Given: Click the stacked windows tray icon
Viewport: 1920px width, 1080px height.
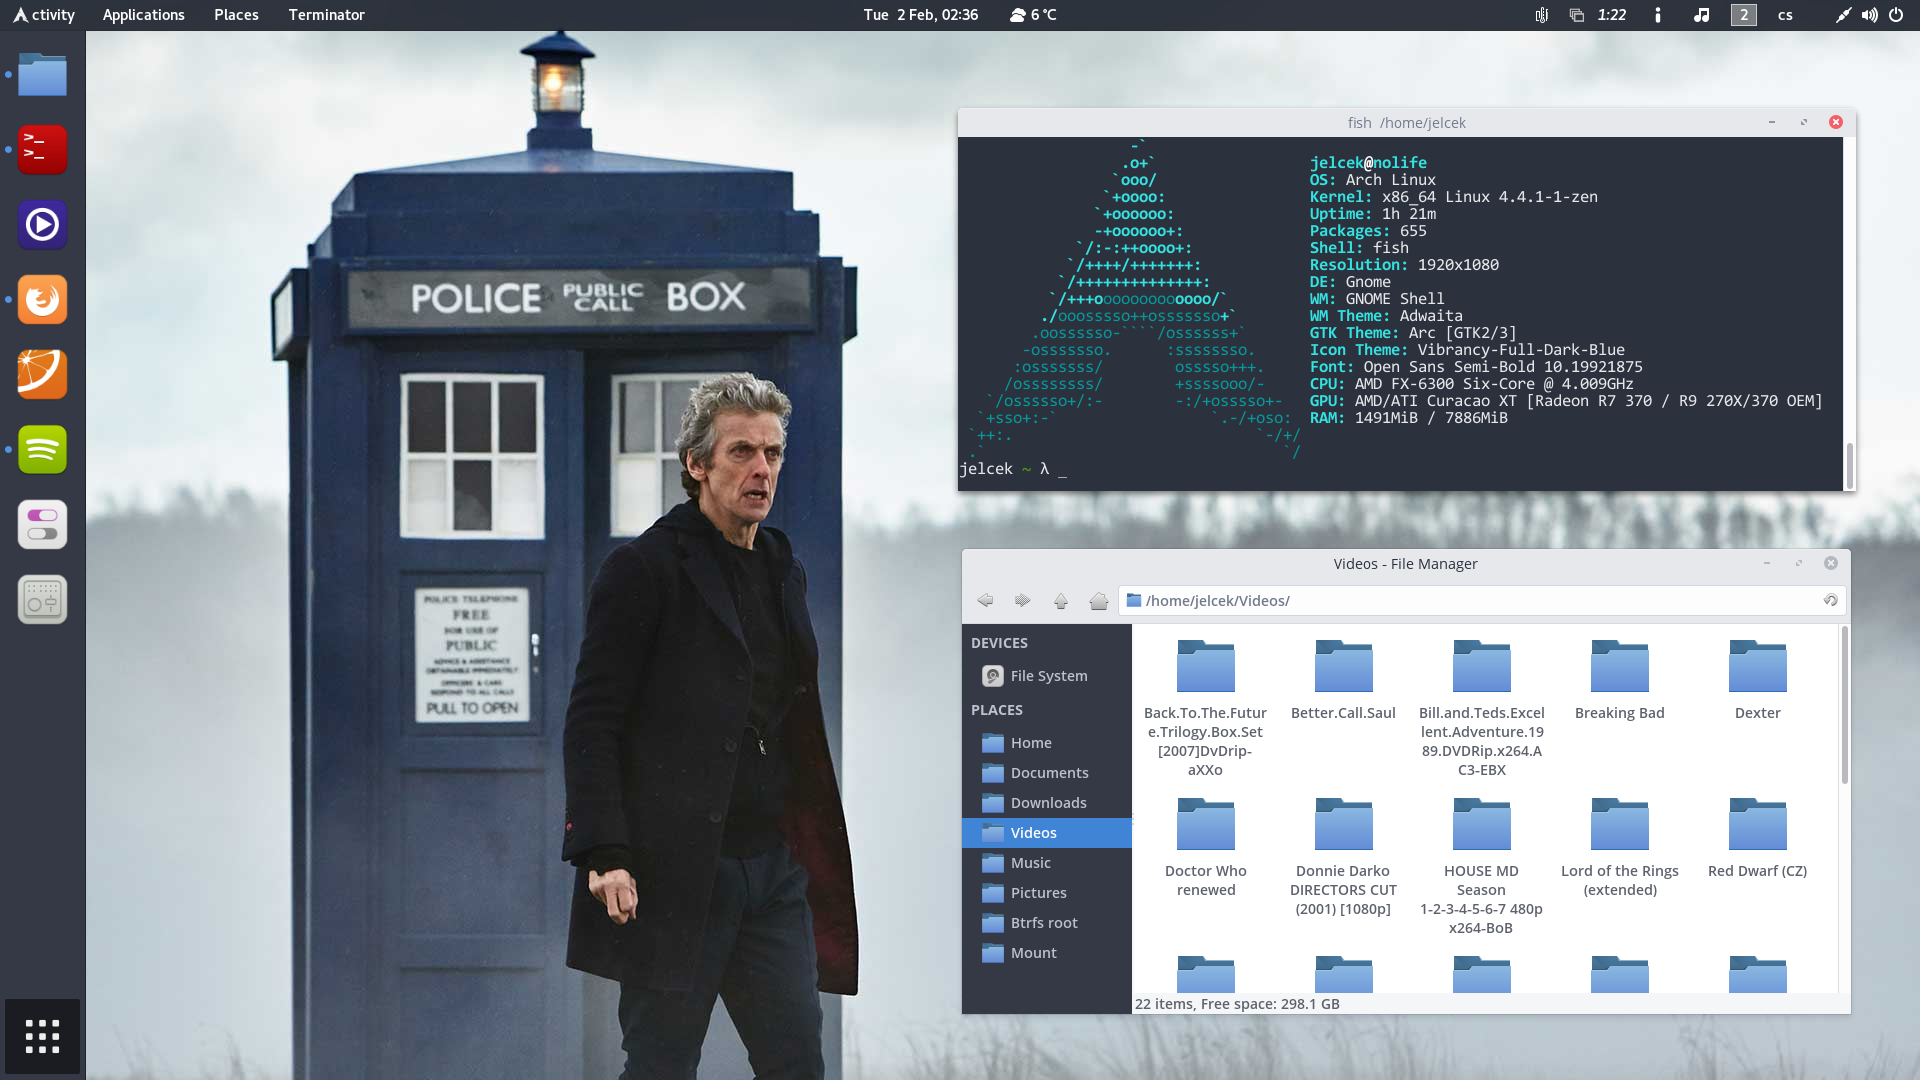Looking at the screenshot, I should 1577,15.
